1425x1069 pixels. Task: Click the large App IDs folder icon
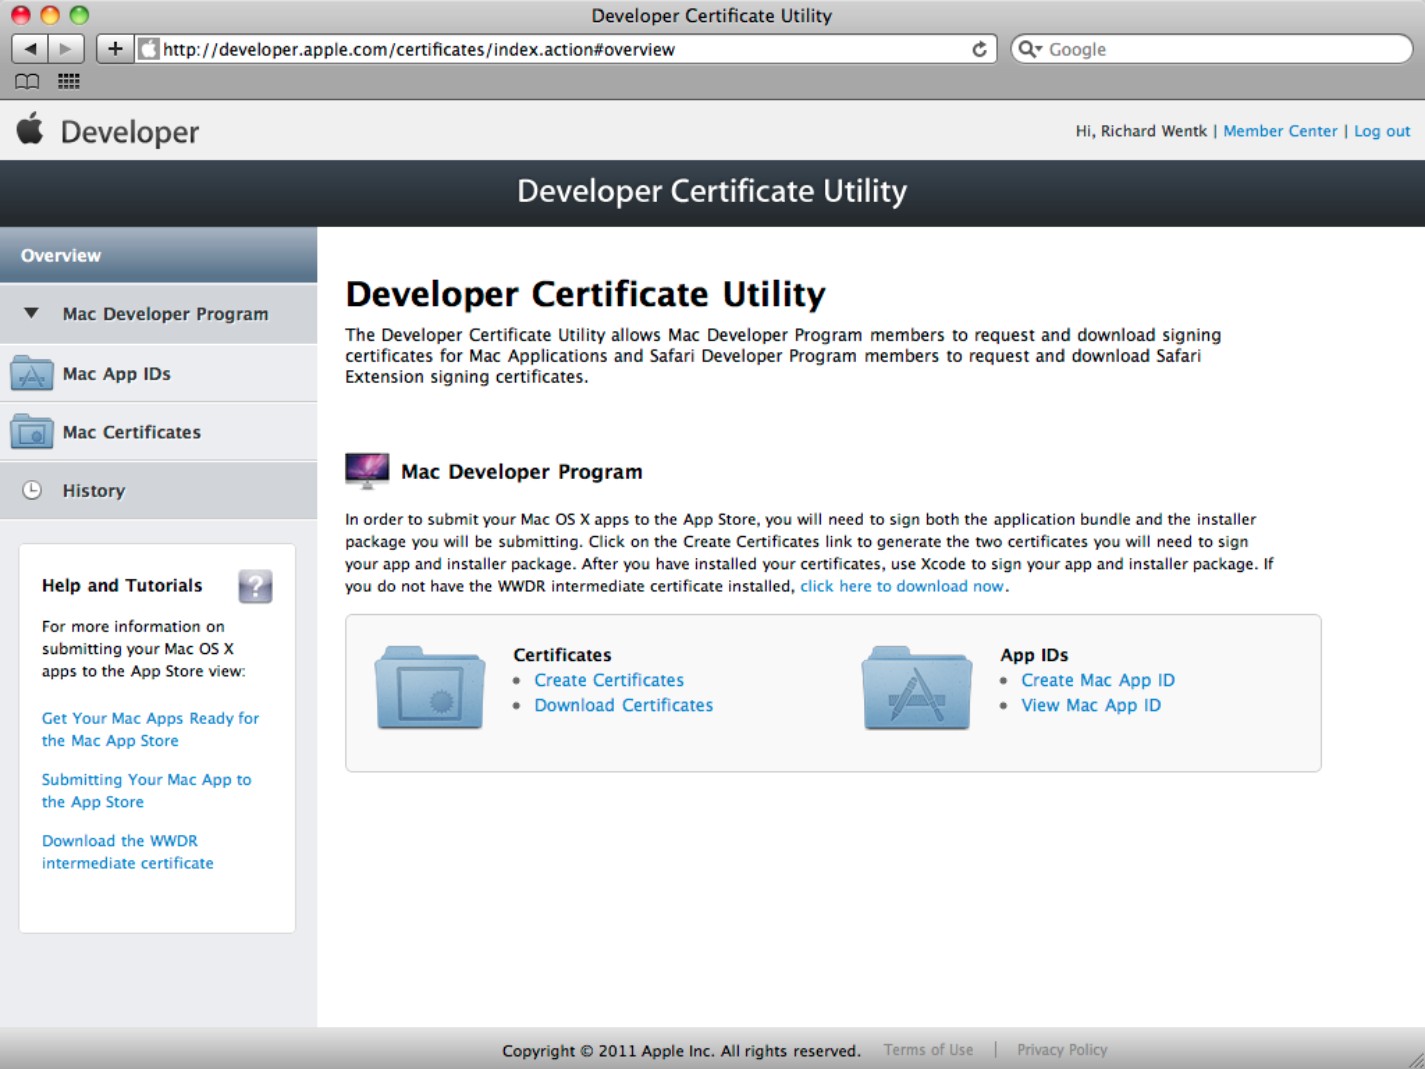917,688
